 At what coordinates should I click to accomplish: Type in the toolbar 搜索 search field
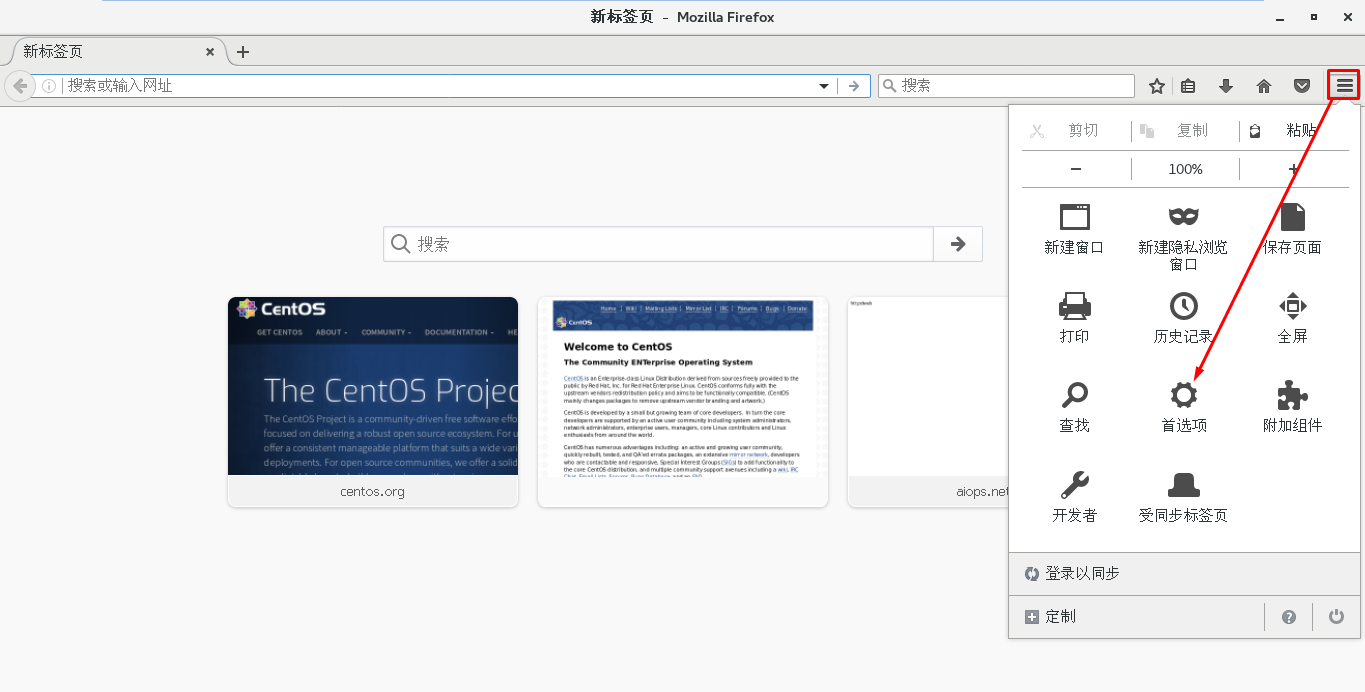(x=1006, y=86)
